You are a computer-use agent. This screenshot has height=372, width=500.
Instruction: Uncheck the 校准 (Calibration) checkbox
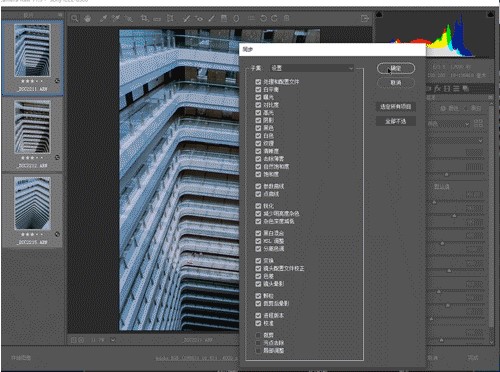coord(258,323)
